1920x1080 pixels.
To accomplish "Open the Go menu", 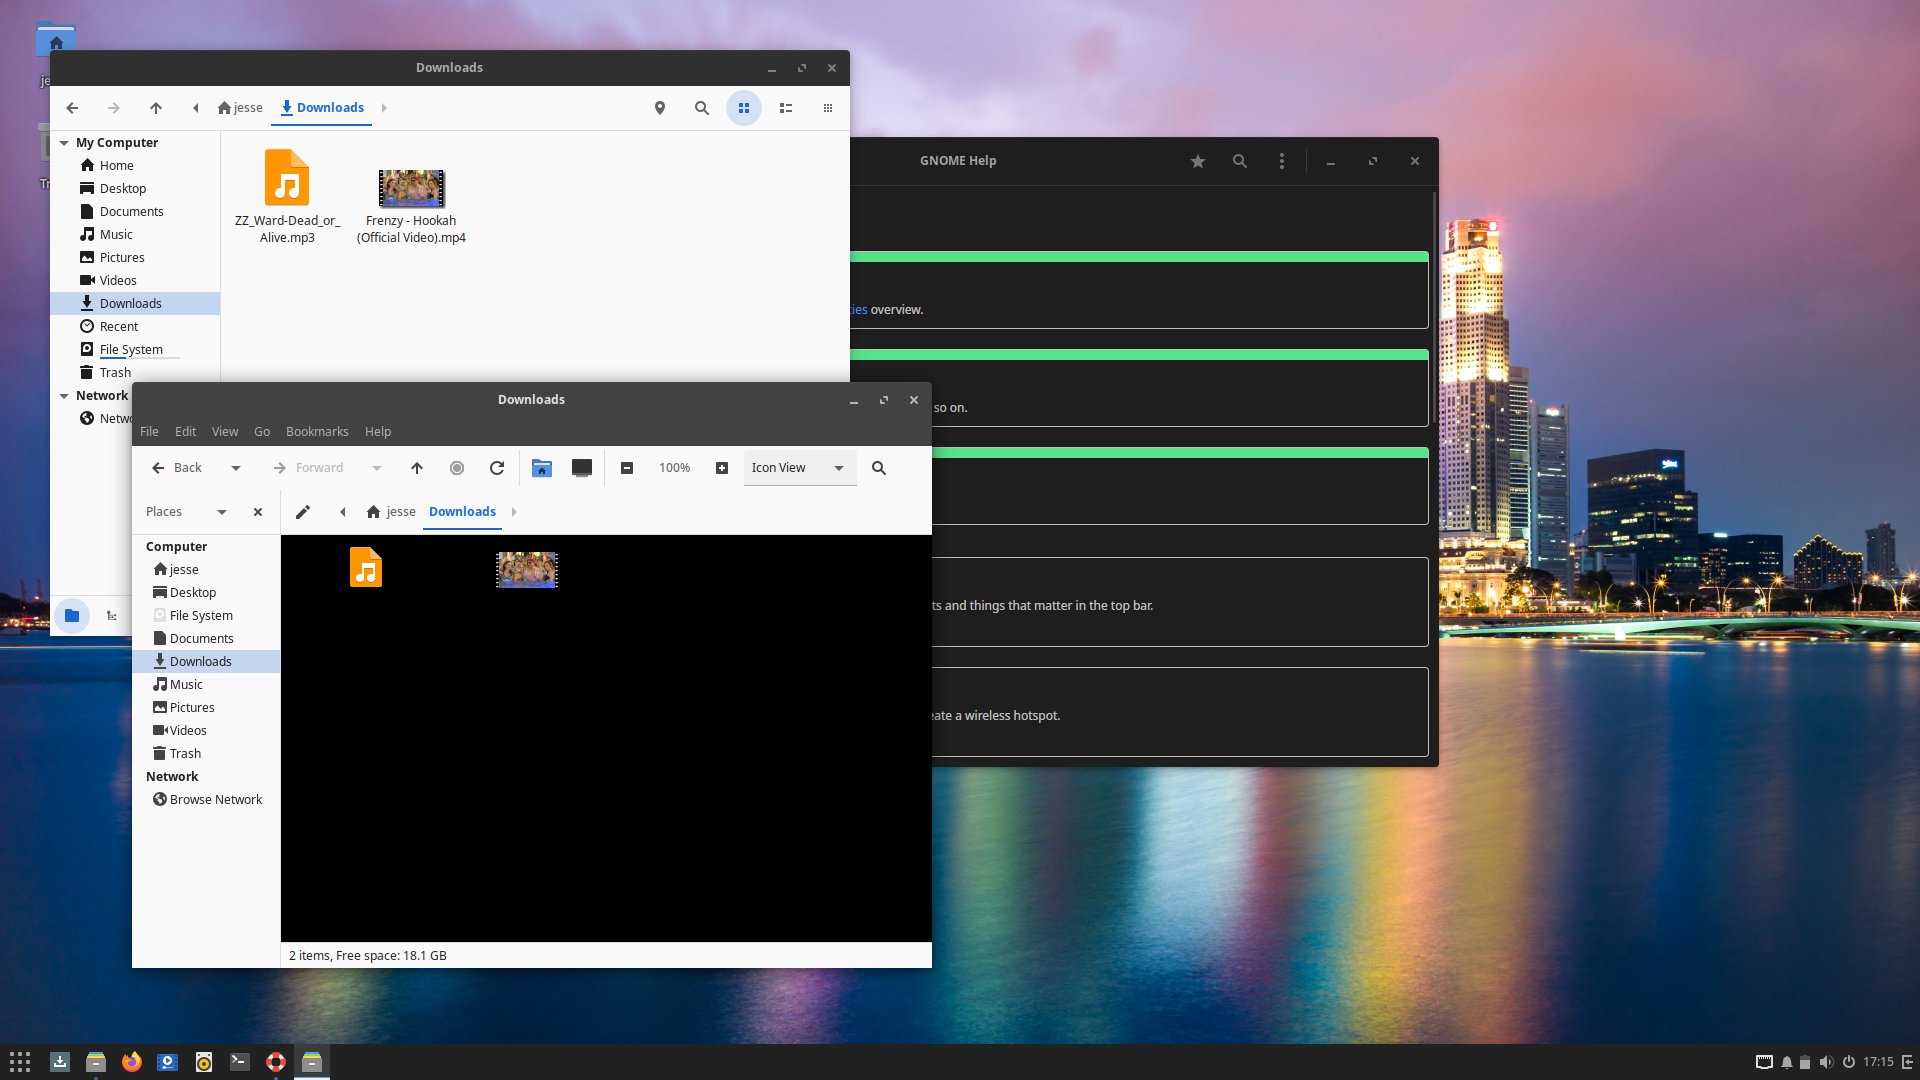I will (262, 431).
